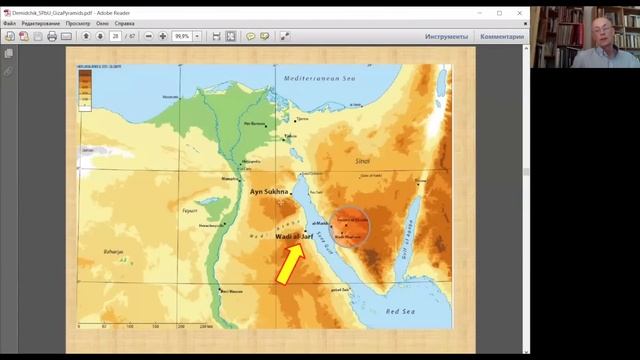Show page thumbnails panel in left sidebar
Screen dimensions: 640x360
pyautogui.click(x=9, y=53)
